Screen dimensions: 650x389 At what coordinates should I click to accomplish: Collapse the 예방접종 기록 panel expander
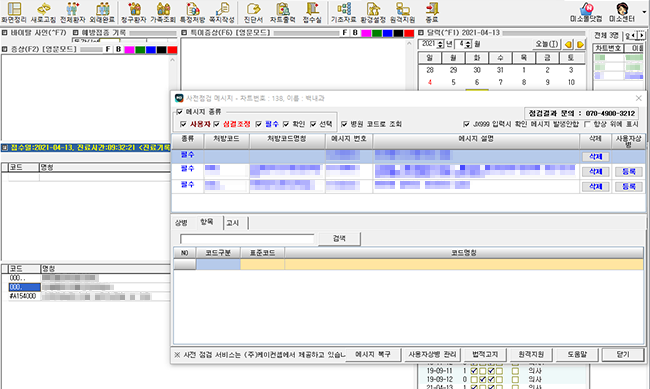pyautogui.click(x=76, y=32)
